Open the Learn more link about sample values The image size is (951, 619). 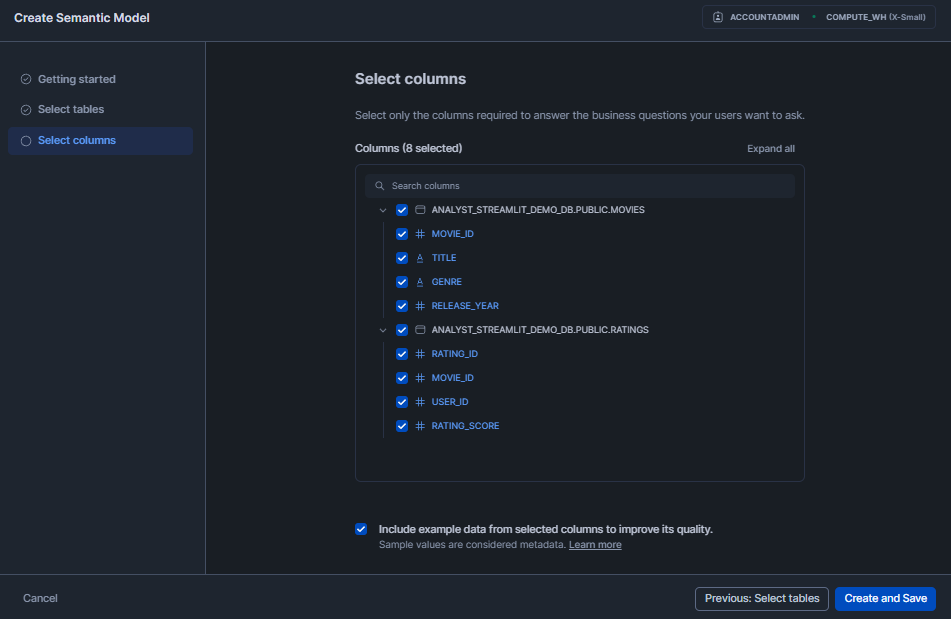pos(595,544)
